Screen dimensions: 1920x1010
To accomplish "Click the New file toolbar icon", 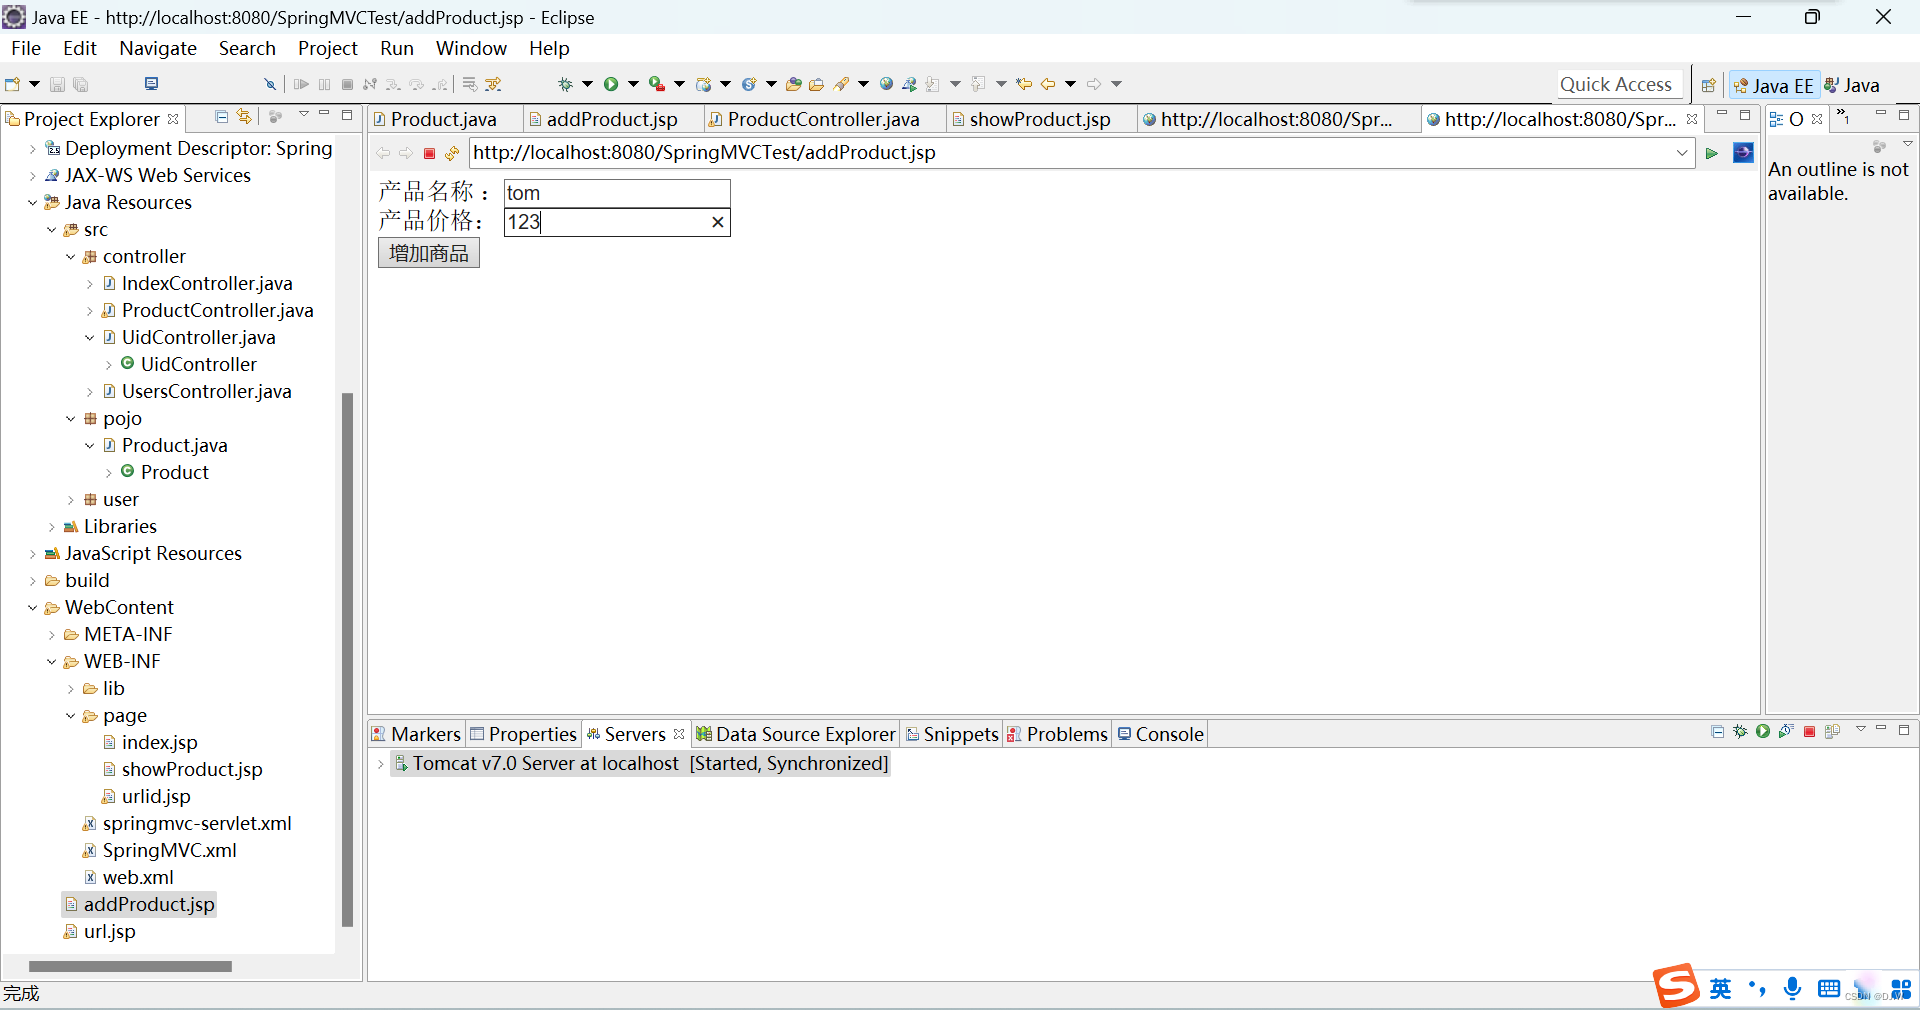I will (x=12, y=84).
